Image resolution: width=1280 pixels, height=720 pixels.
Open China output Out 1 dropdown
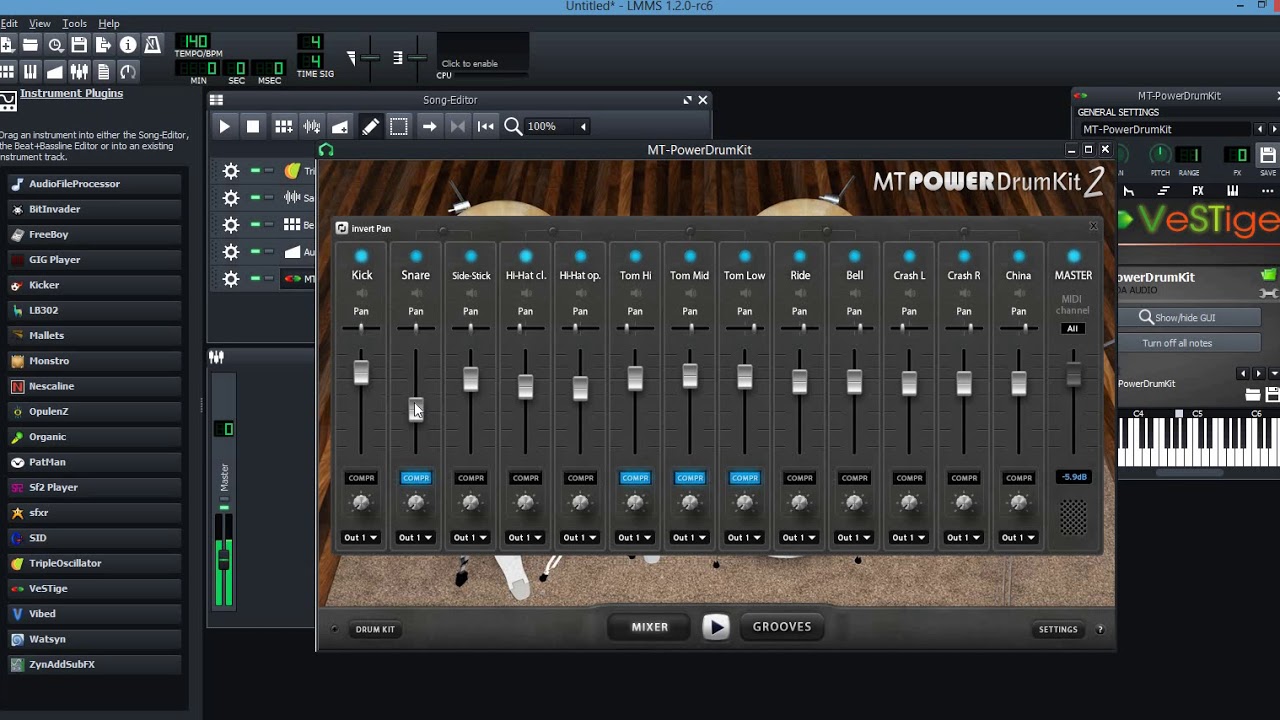[1018, 538]
